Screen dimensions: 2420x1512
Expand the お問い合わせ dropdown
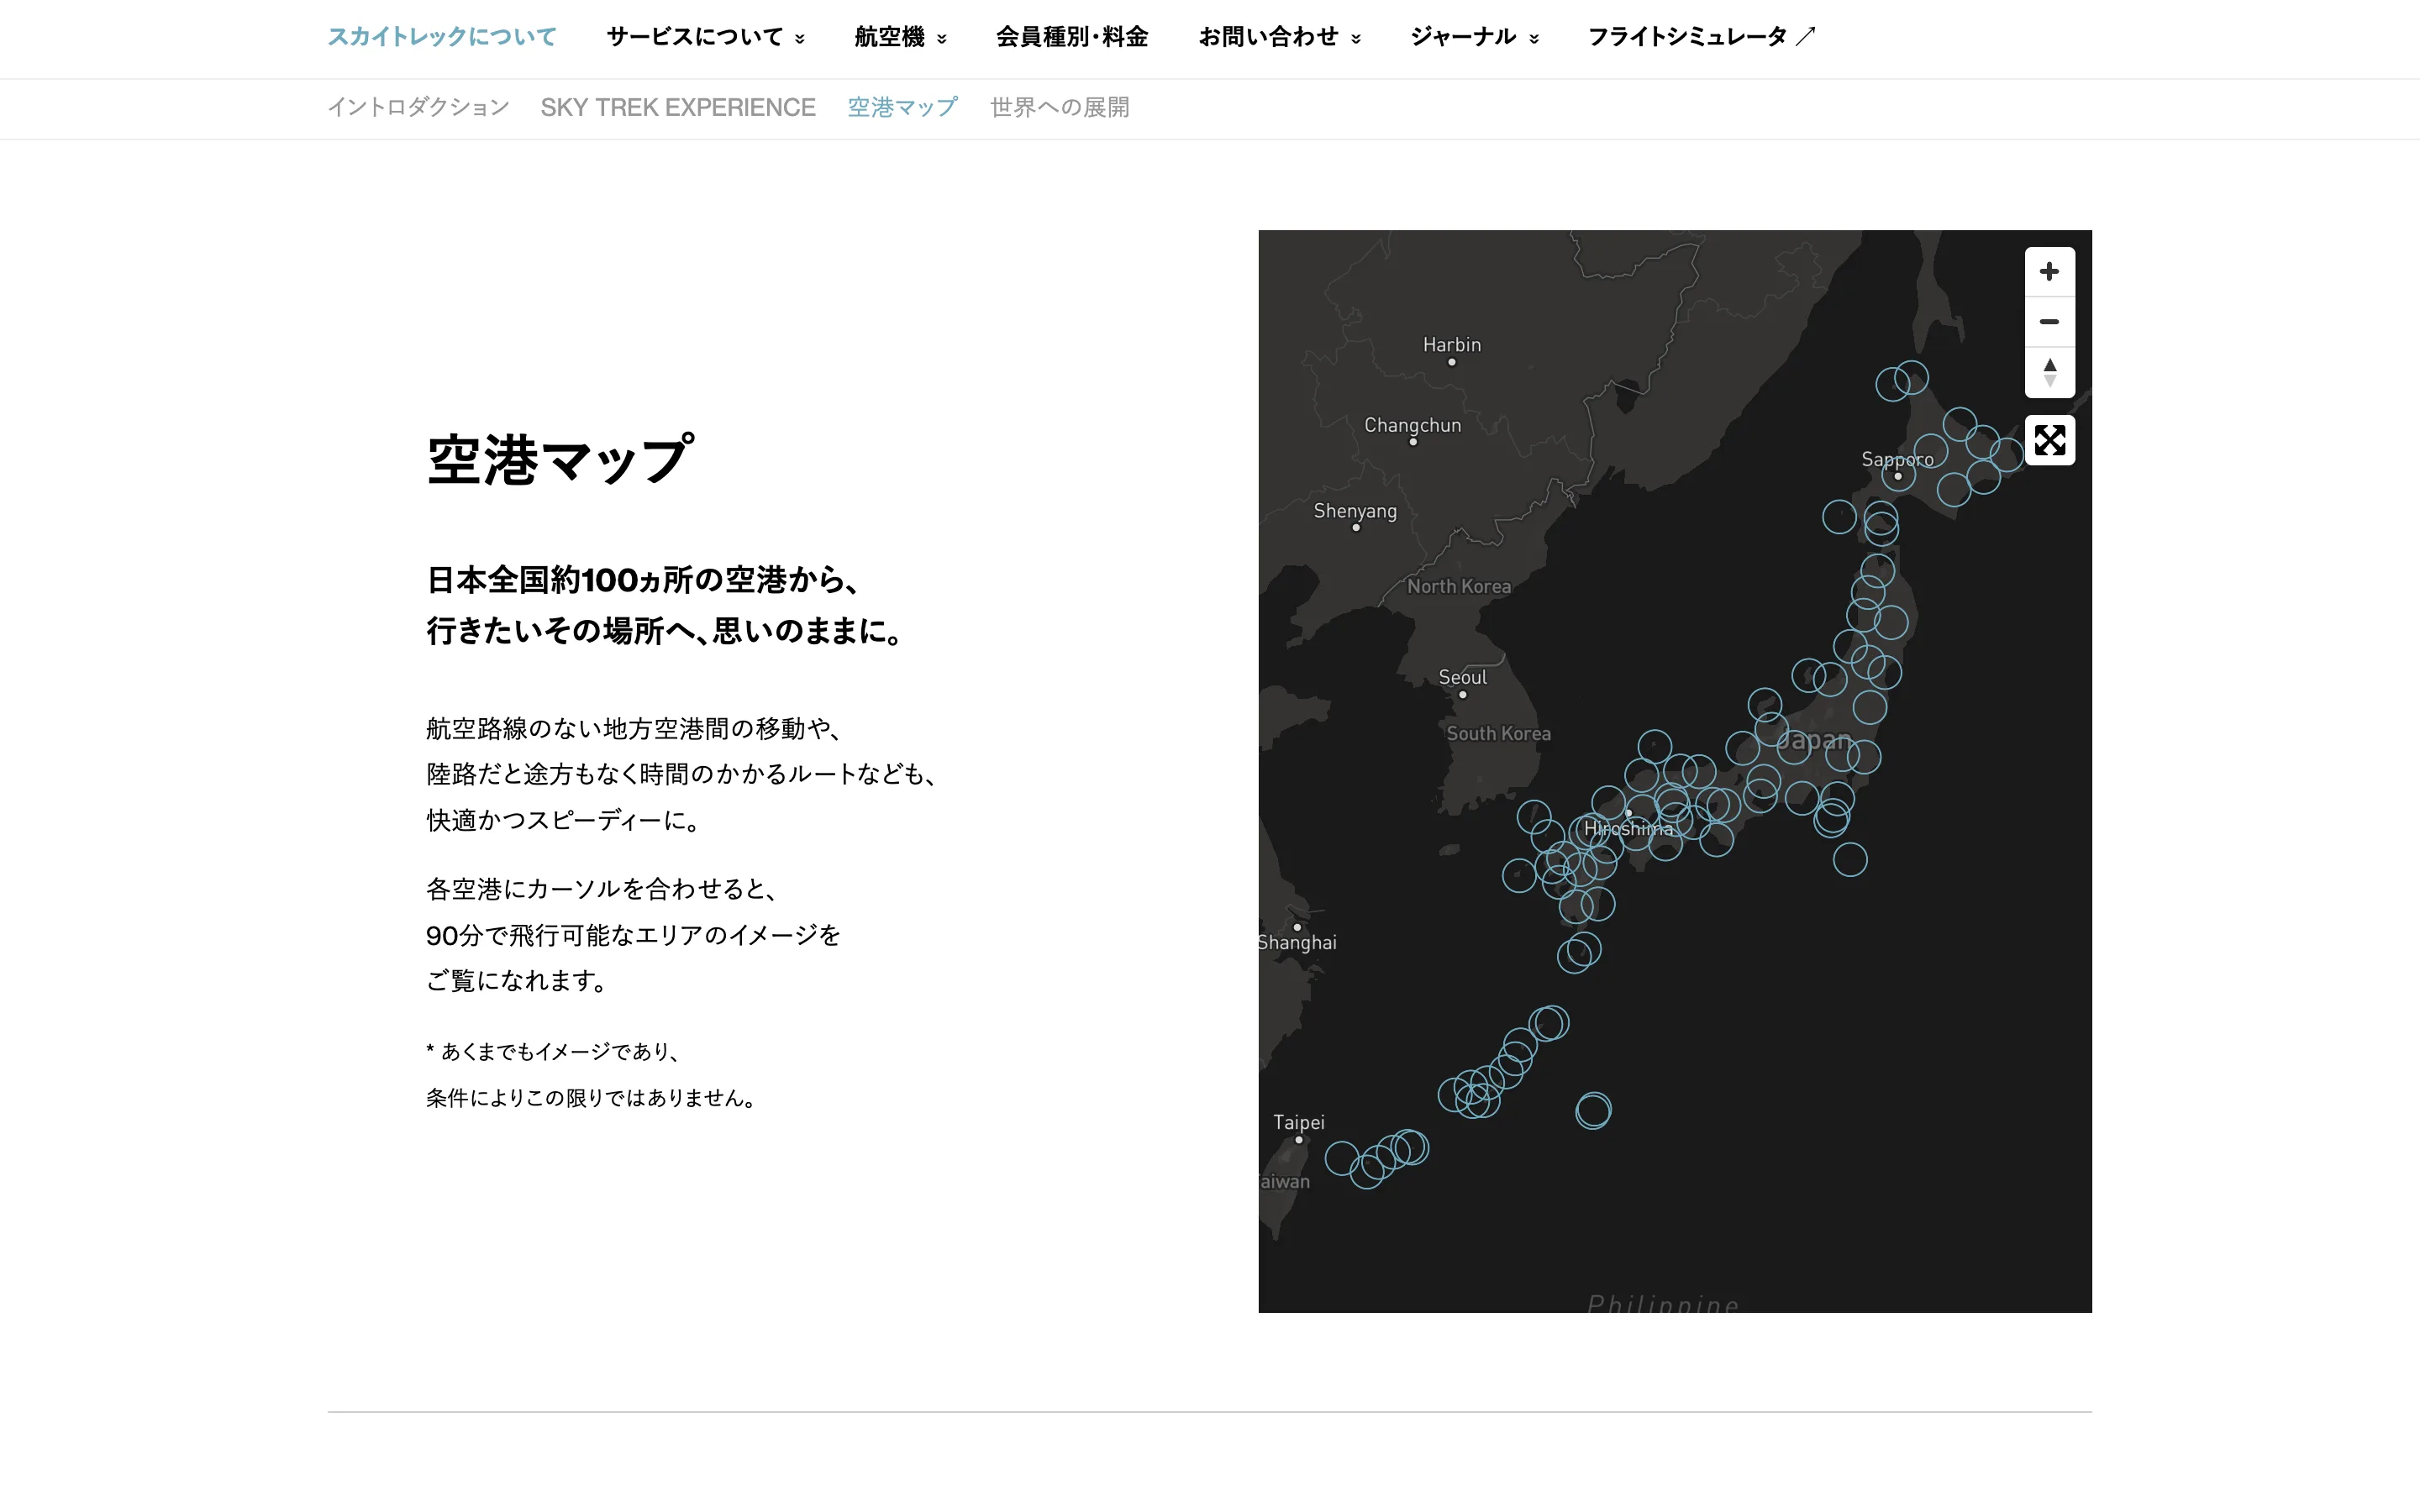(x=1280, y=37)
